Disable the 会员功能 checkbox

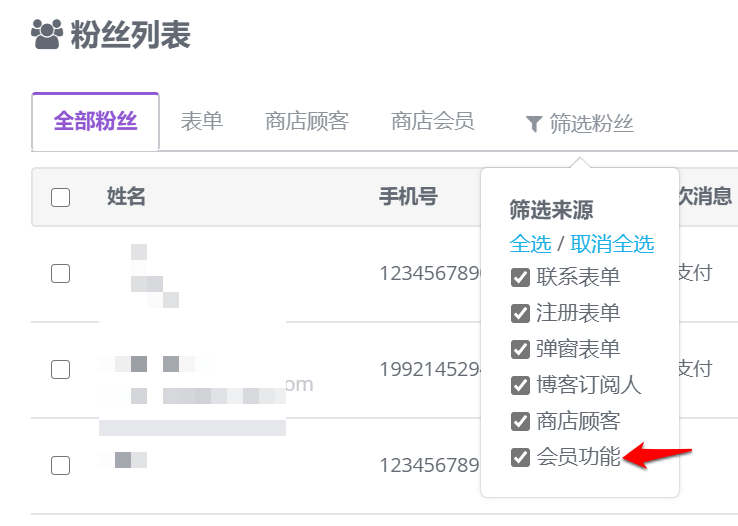click(520, 457)
